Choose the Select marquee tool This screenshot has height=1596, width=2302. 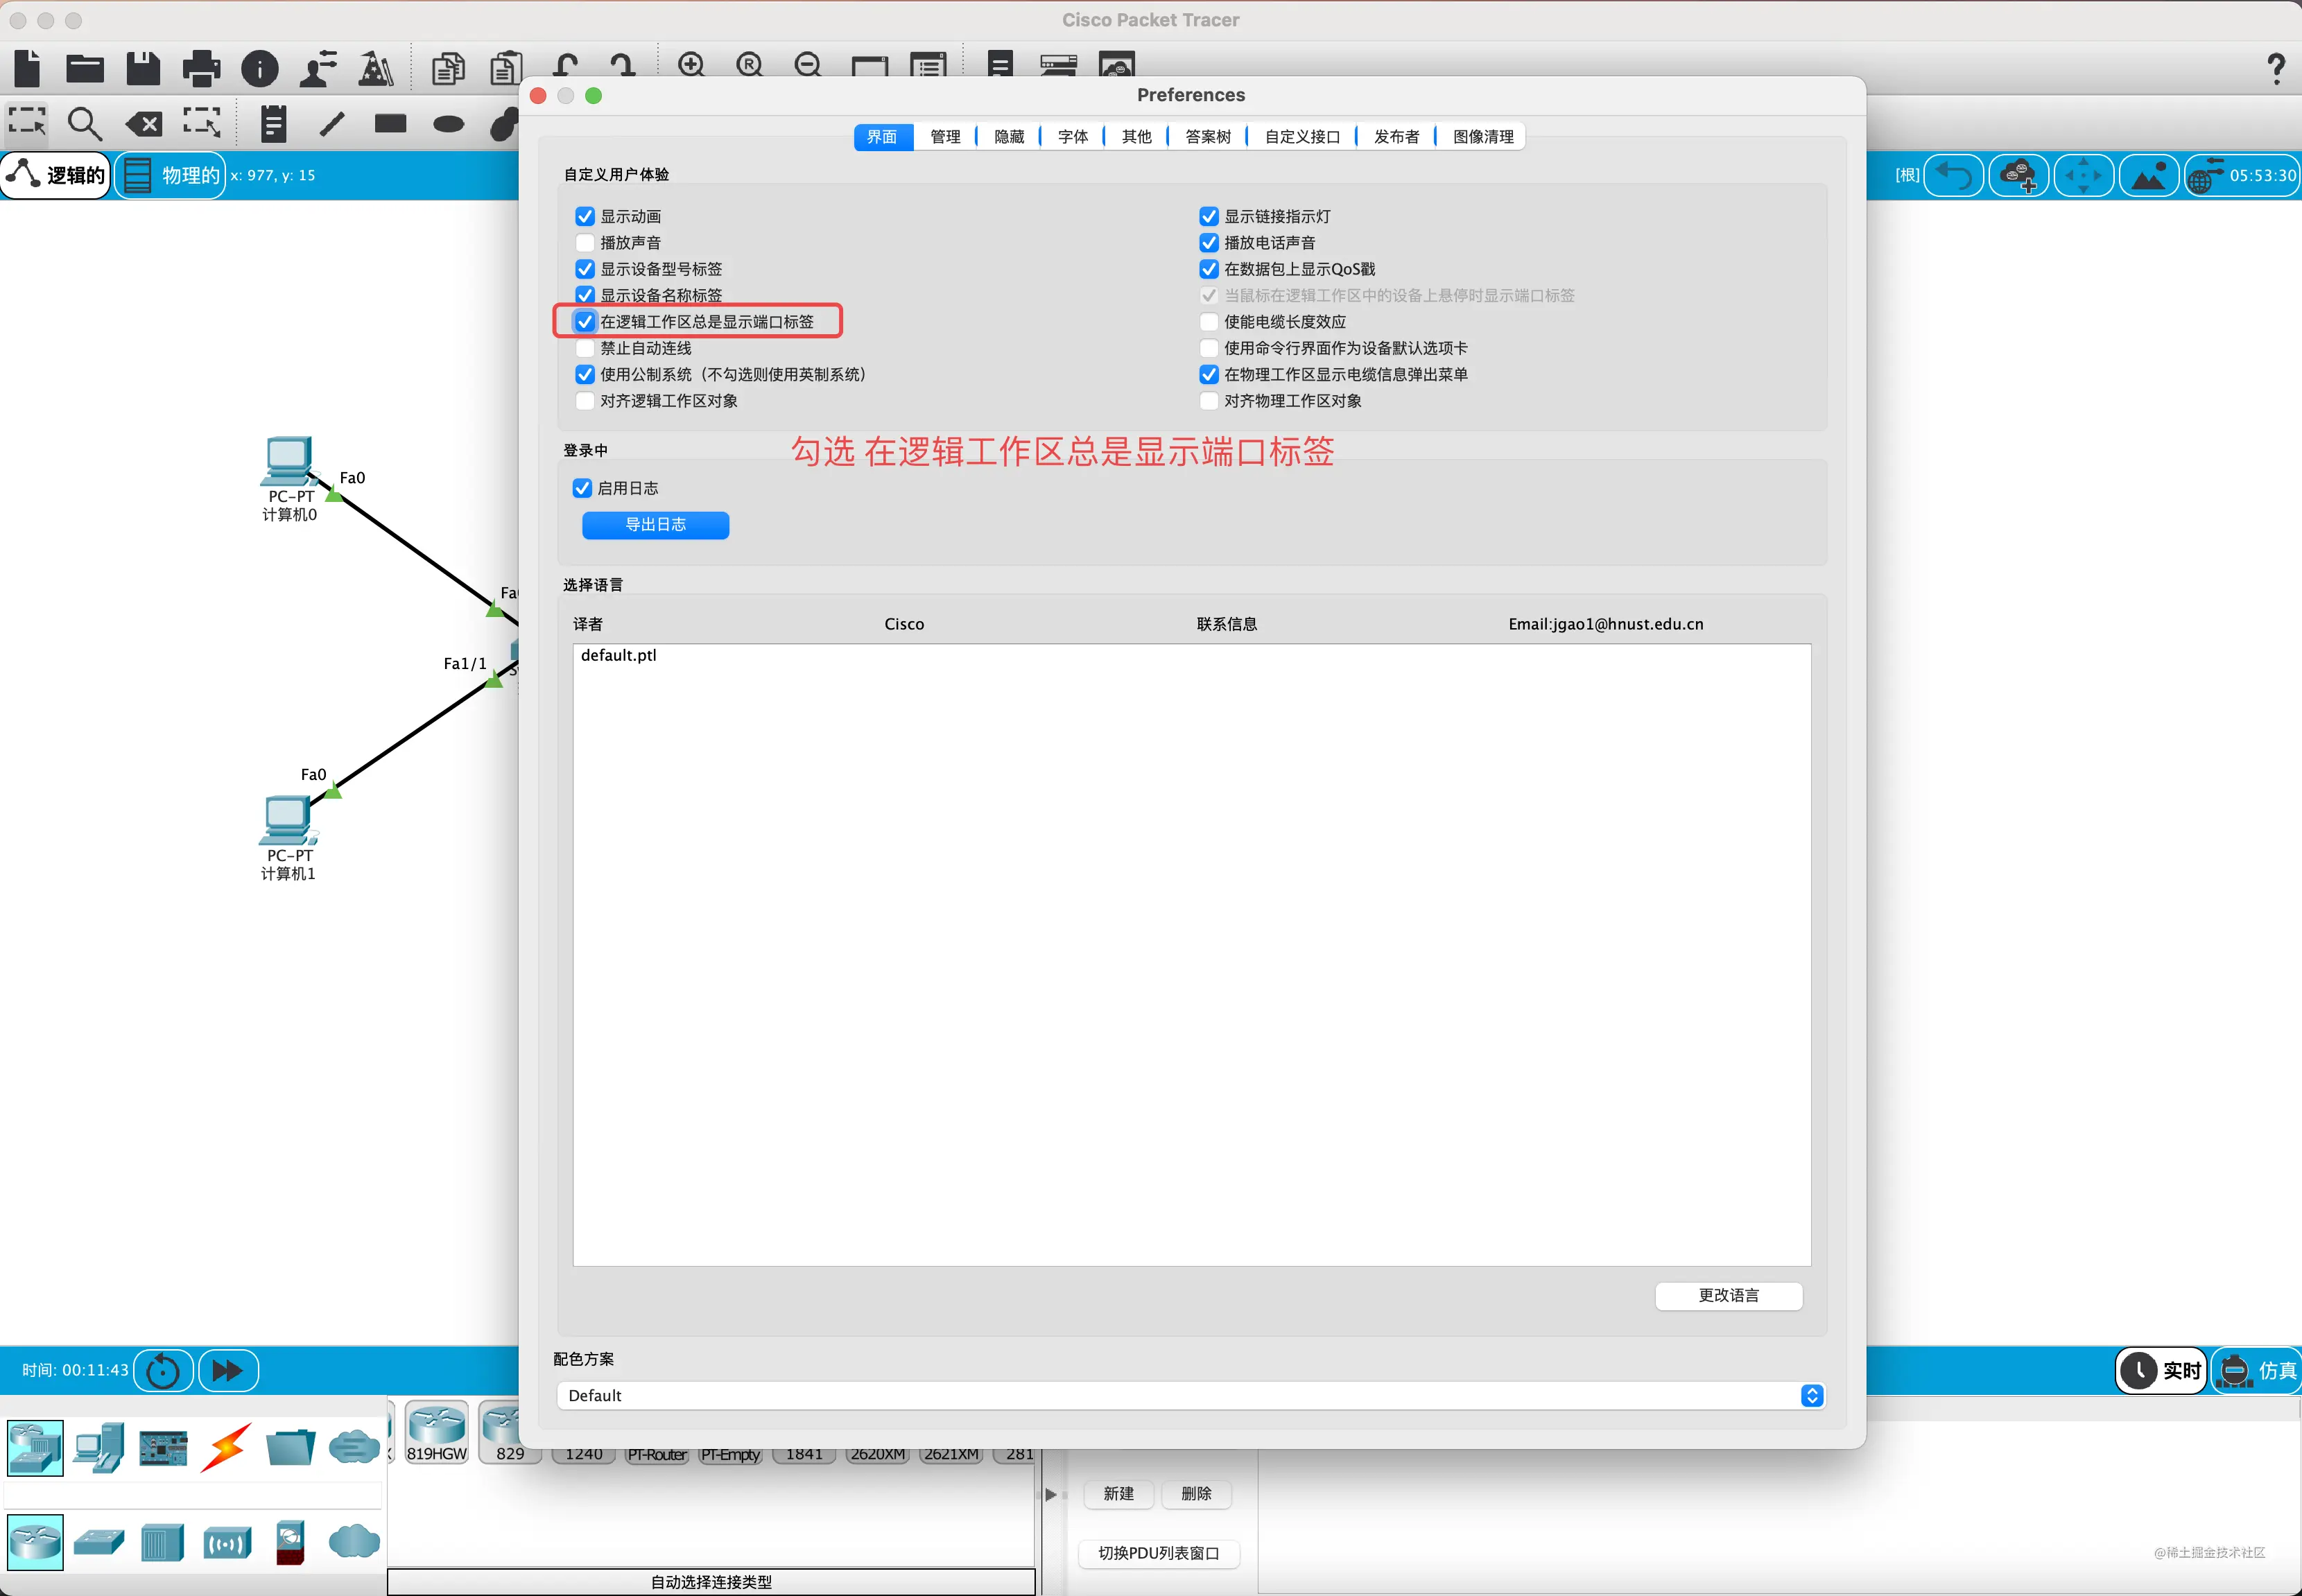point(27,122)
